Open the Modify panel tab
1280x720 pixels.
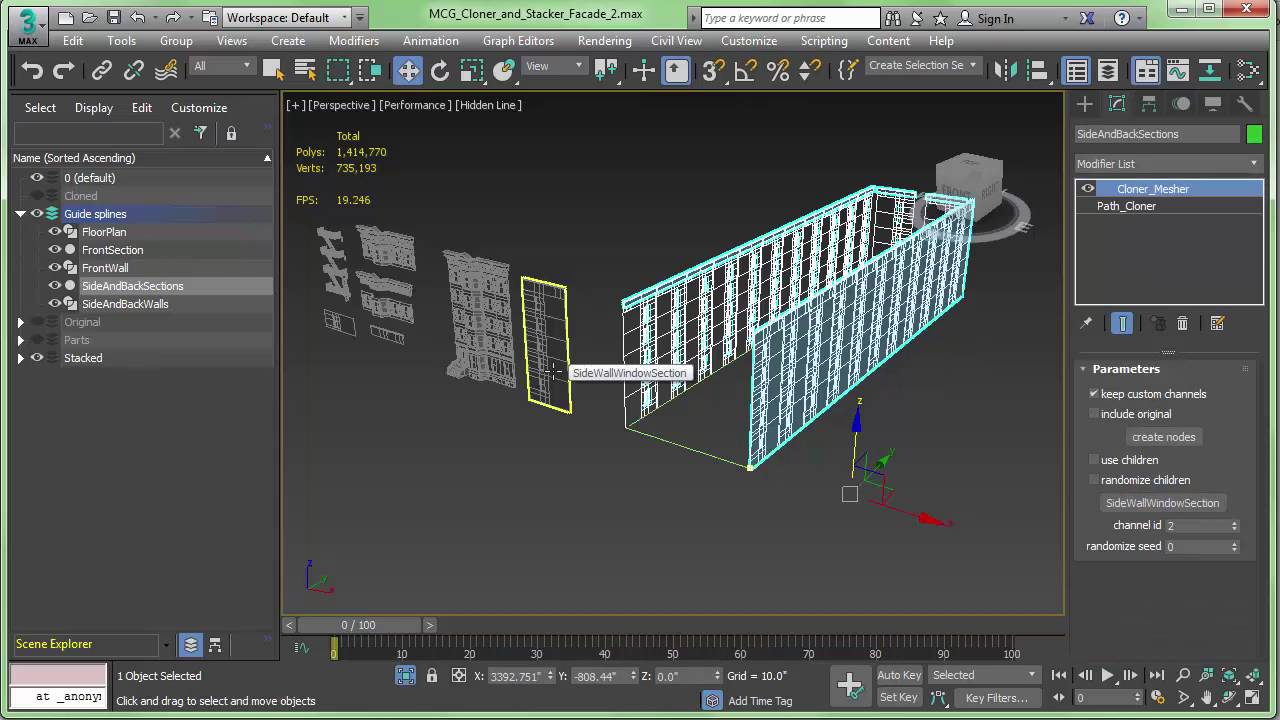pos(1117,104)
